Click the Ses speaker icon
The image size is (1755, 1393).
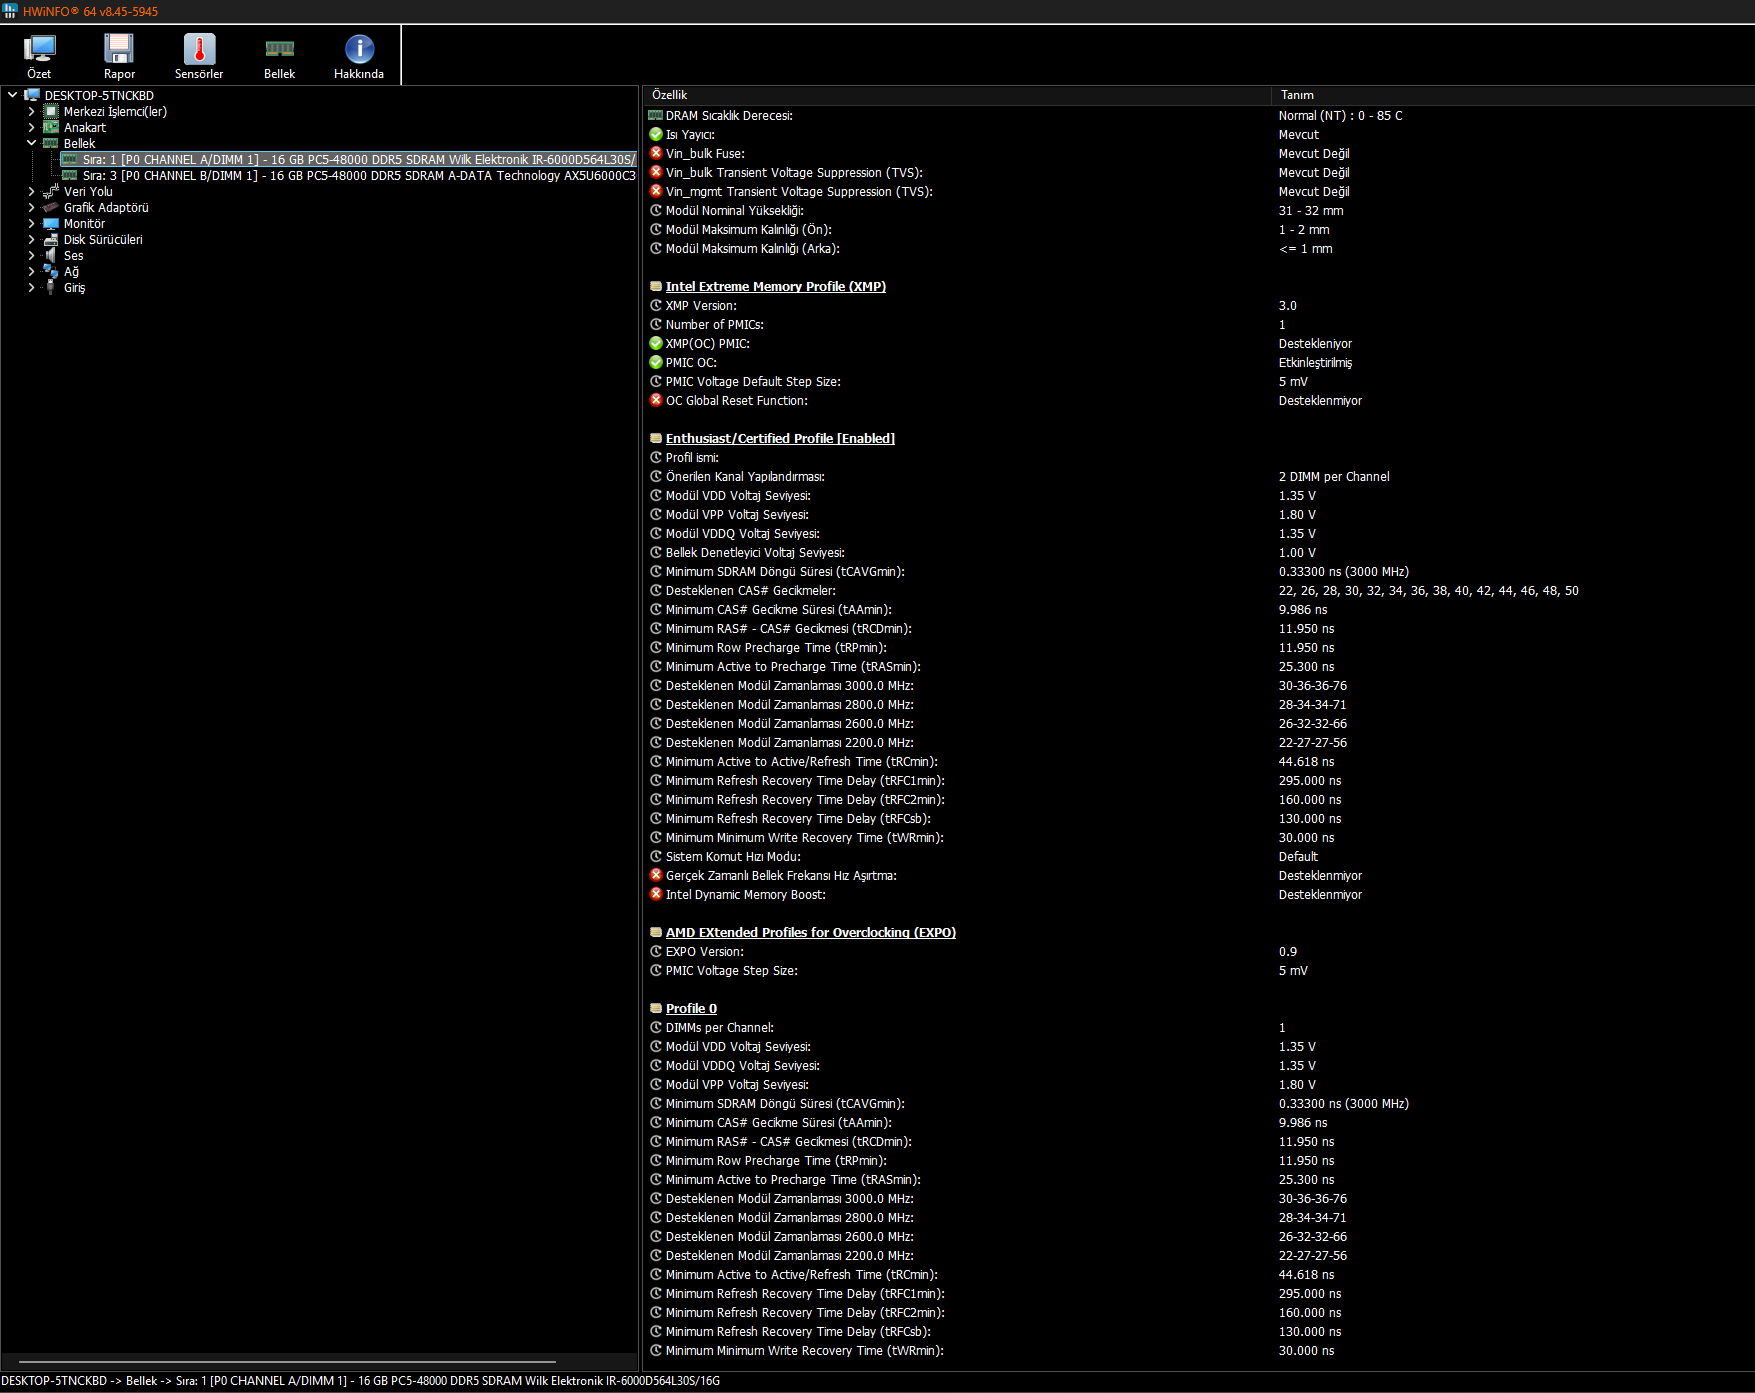[51, 256]
